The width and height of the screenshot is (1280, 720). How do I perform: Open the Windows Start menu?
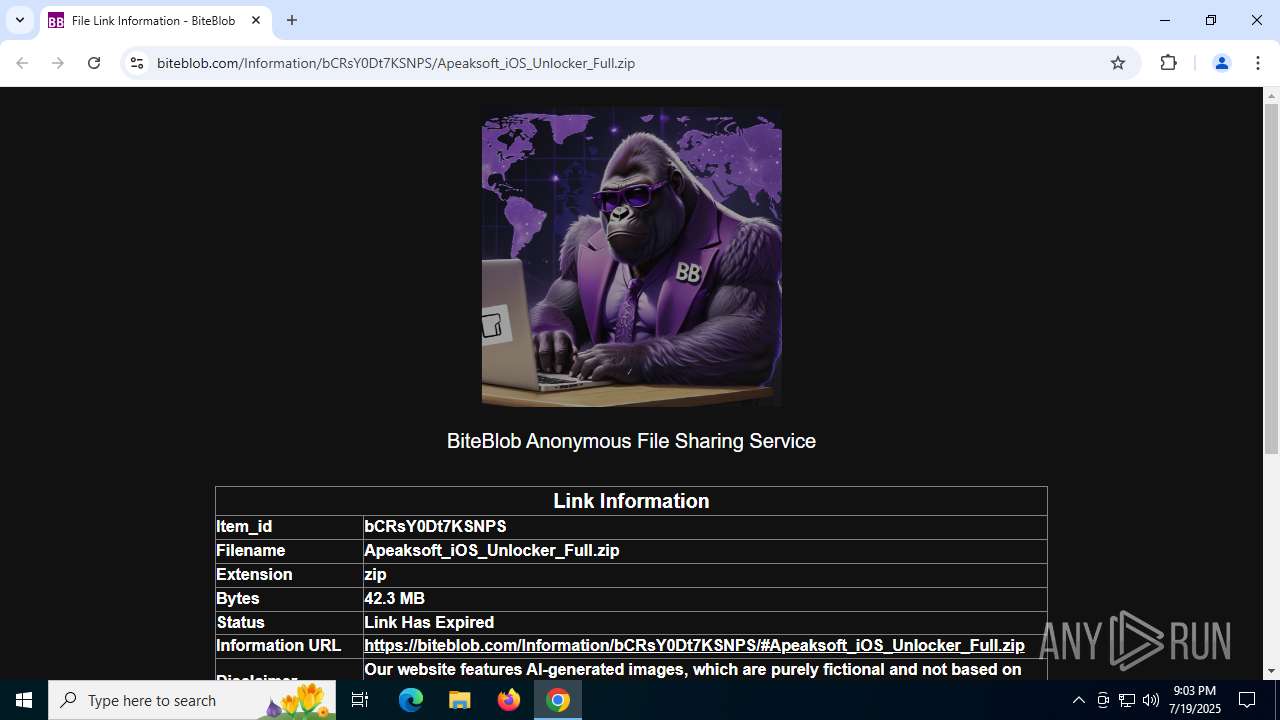(24, 700)
